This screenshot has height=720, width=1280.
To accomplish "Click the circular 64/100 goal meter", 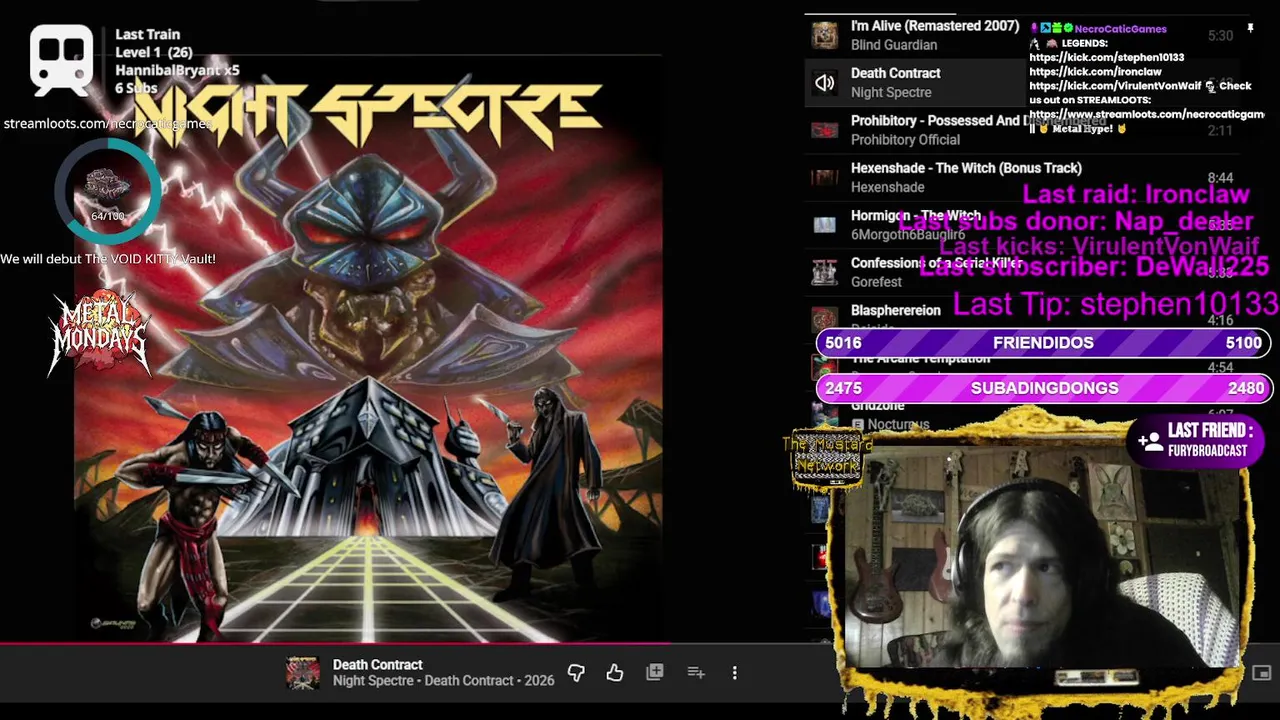I will pyautogui.click(x=107, y=193).
